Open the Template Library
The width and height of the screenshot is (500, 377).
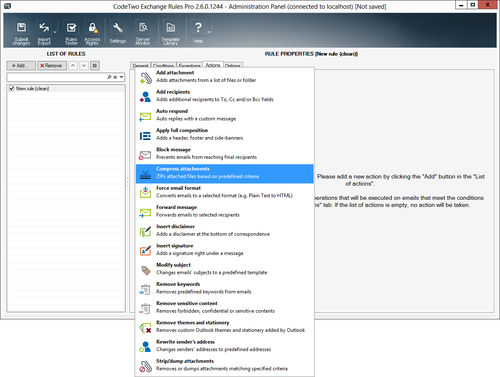click(171, 33)
